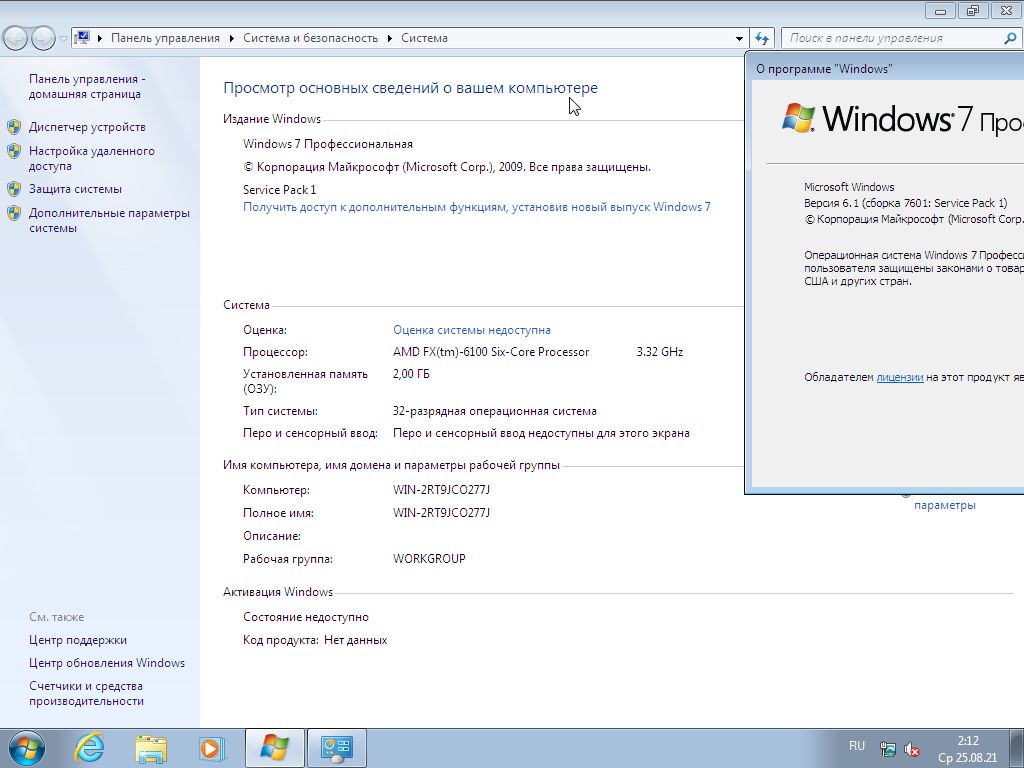Open Диспетчер устройств link
Image resolution: width=1024 pixels, height=768 pixels.
point(87,127)
